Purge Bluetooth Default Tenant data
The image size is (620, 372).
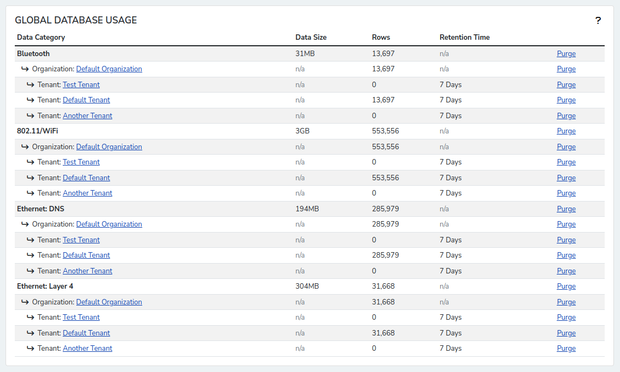[566, 100]
